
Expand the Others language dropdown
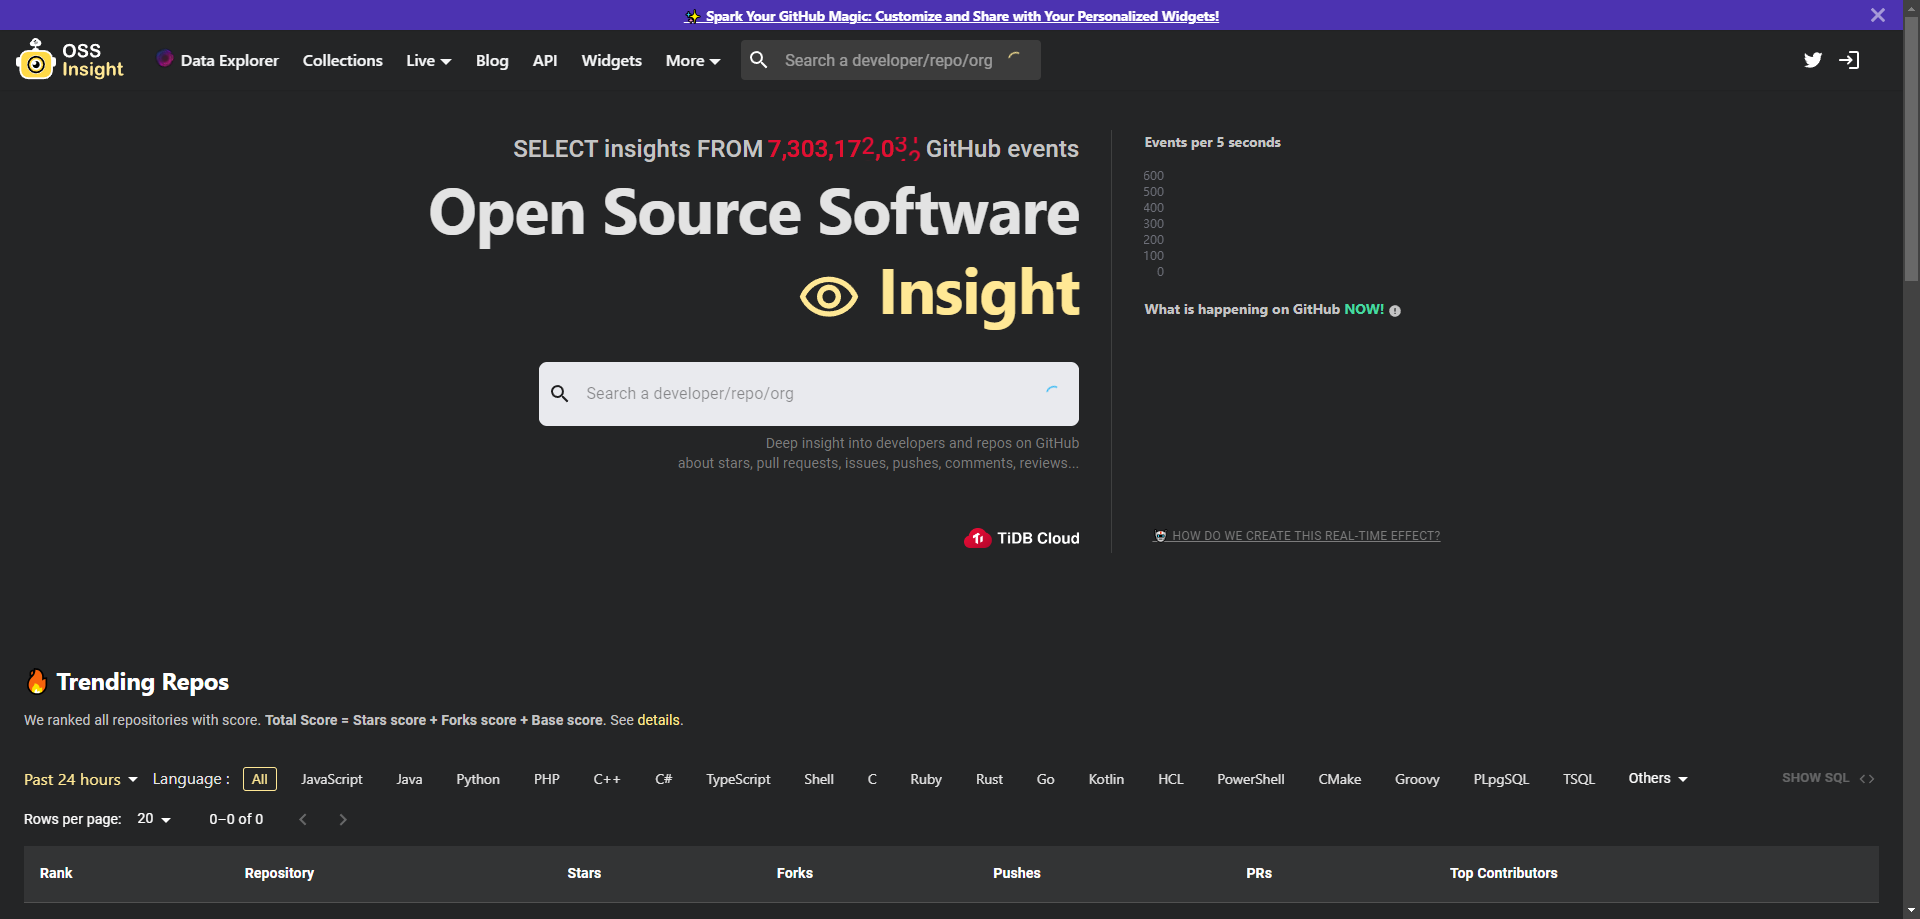1658,779
